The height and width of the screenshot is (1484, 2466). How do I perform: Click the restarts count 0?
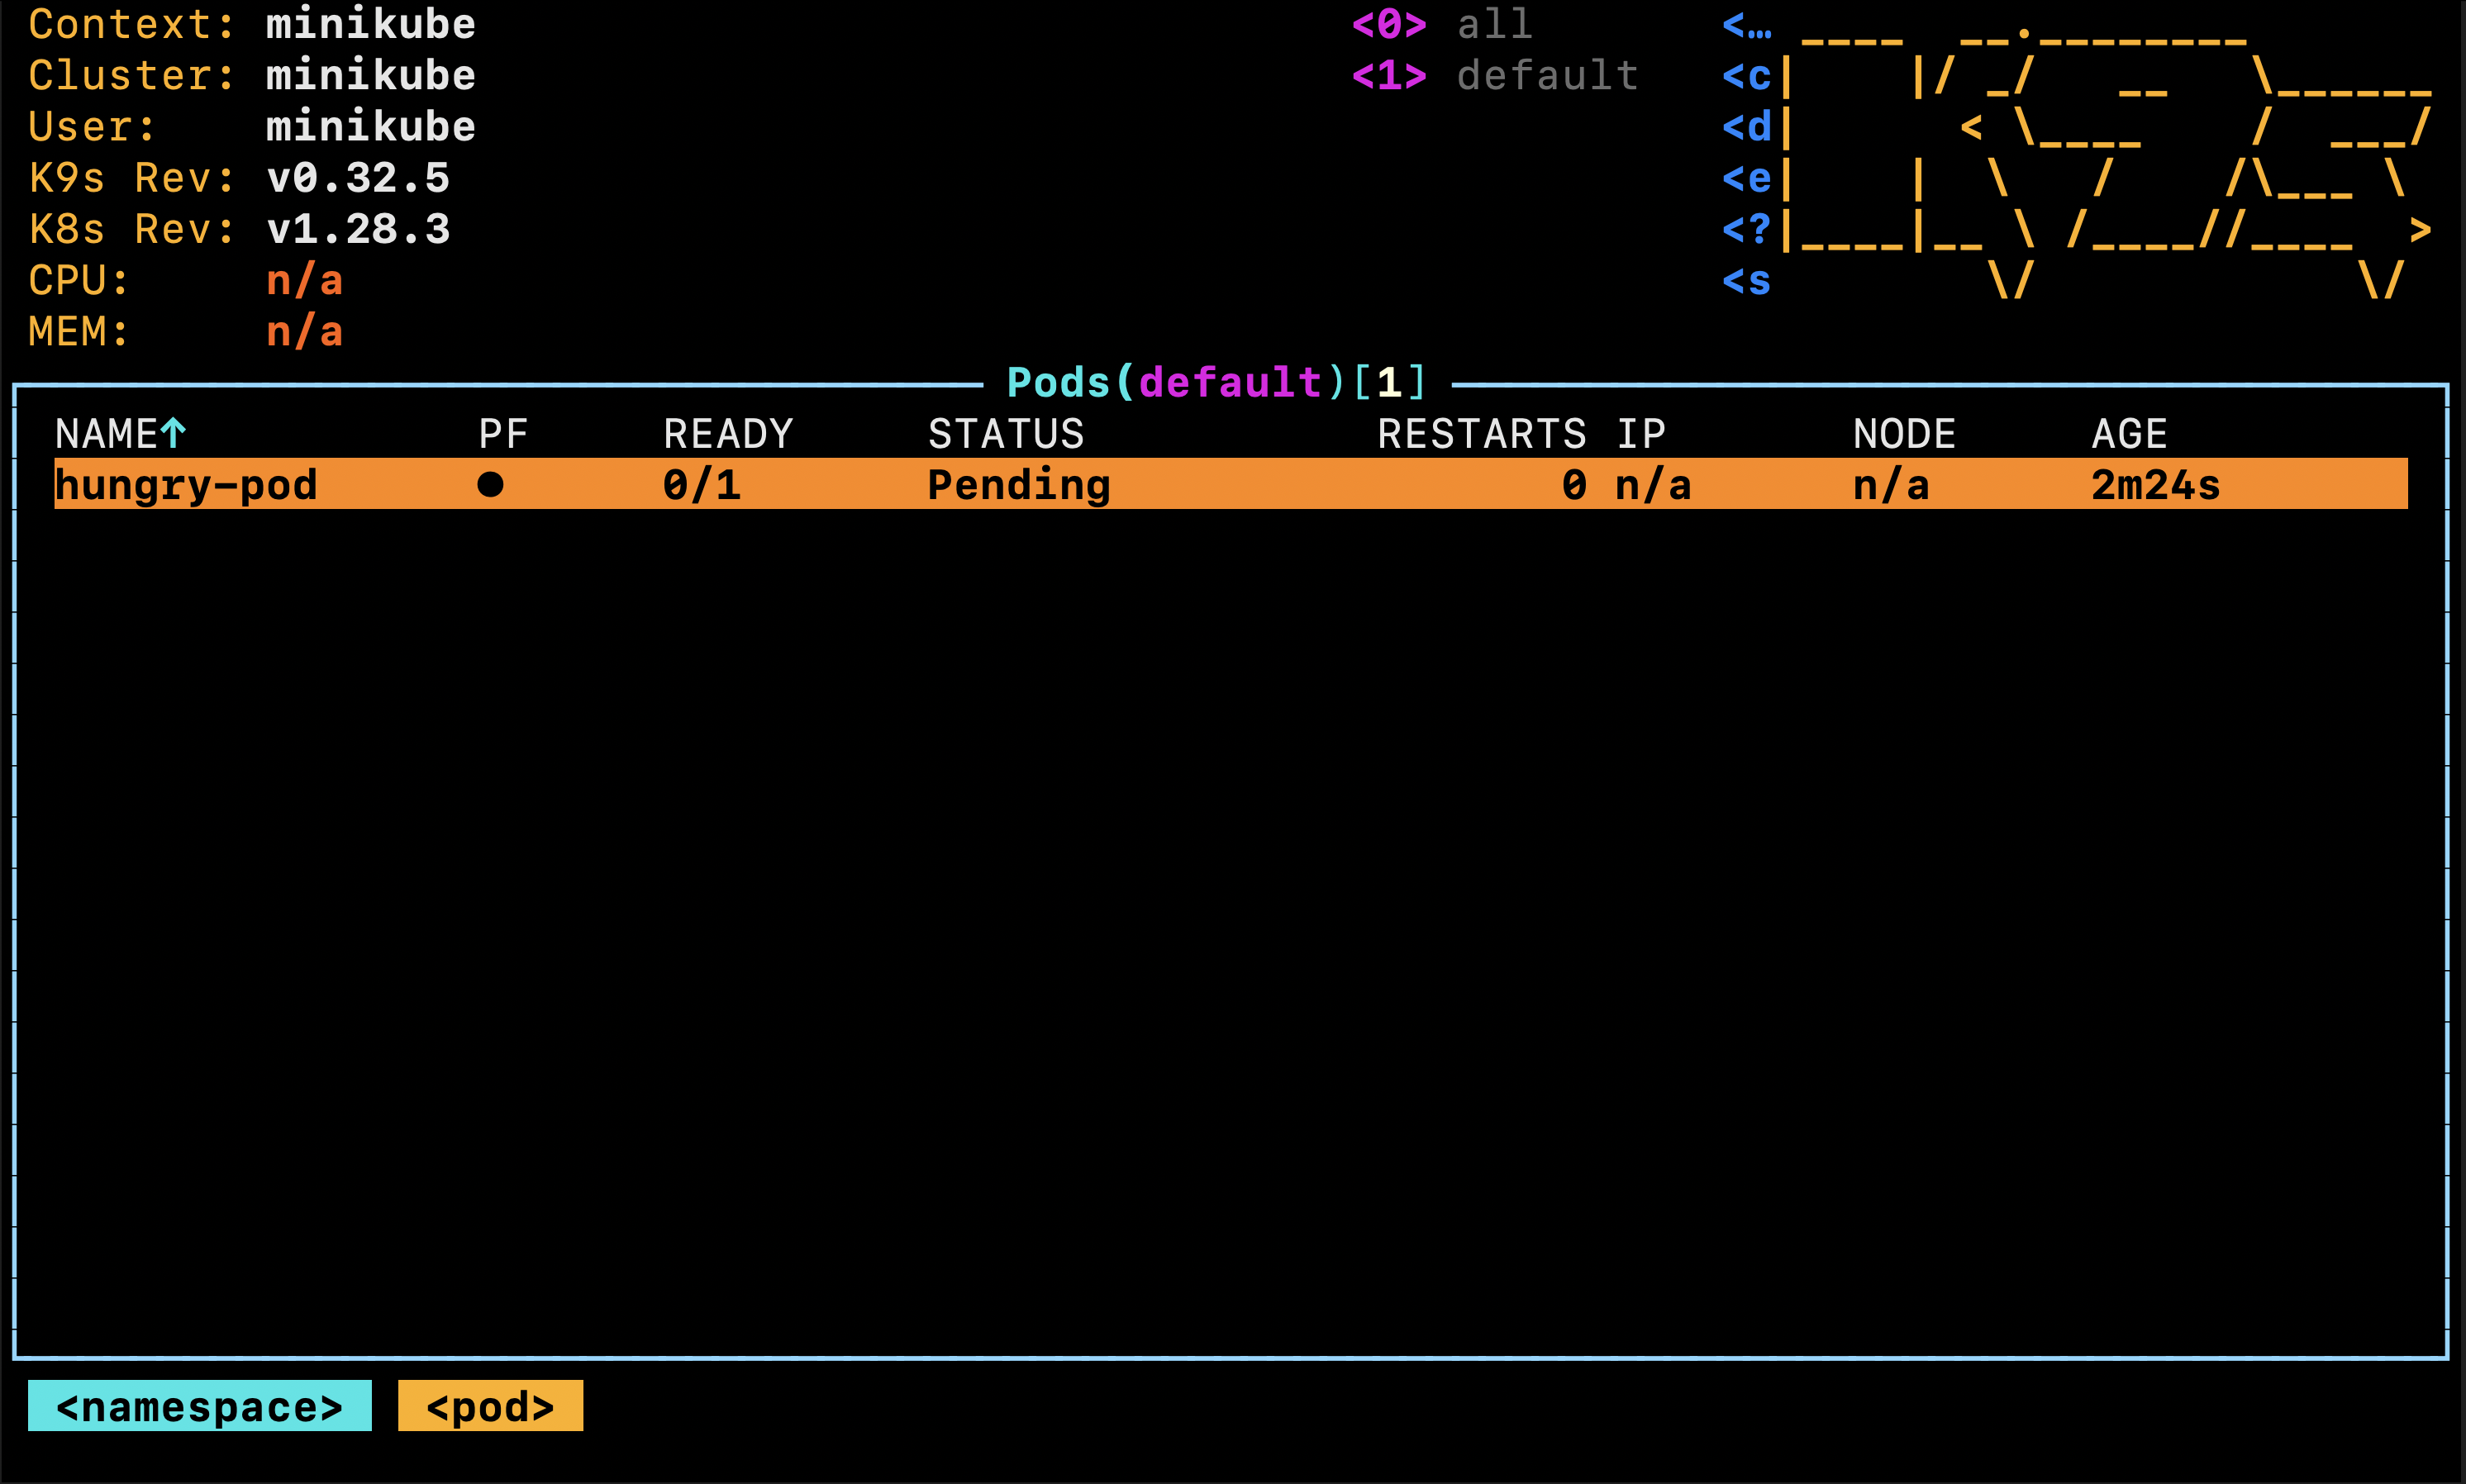point(1574,485)
